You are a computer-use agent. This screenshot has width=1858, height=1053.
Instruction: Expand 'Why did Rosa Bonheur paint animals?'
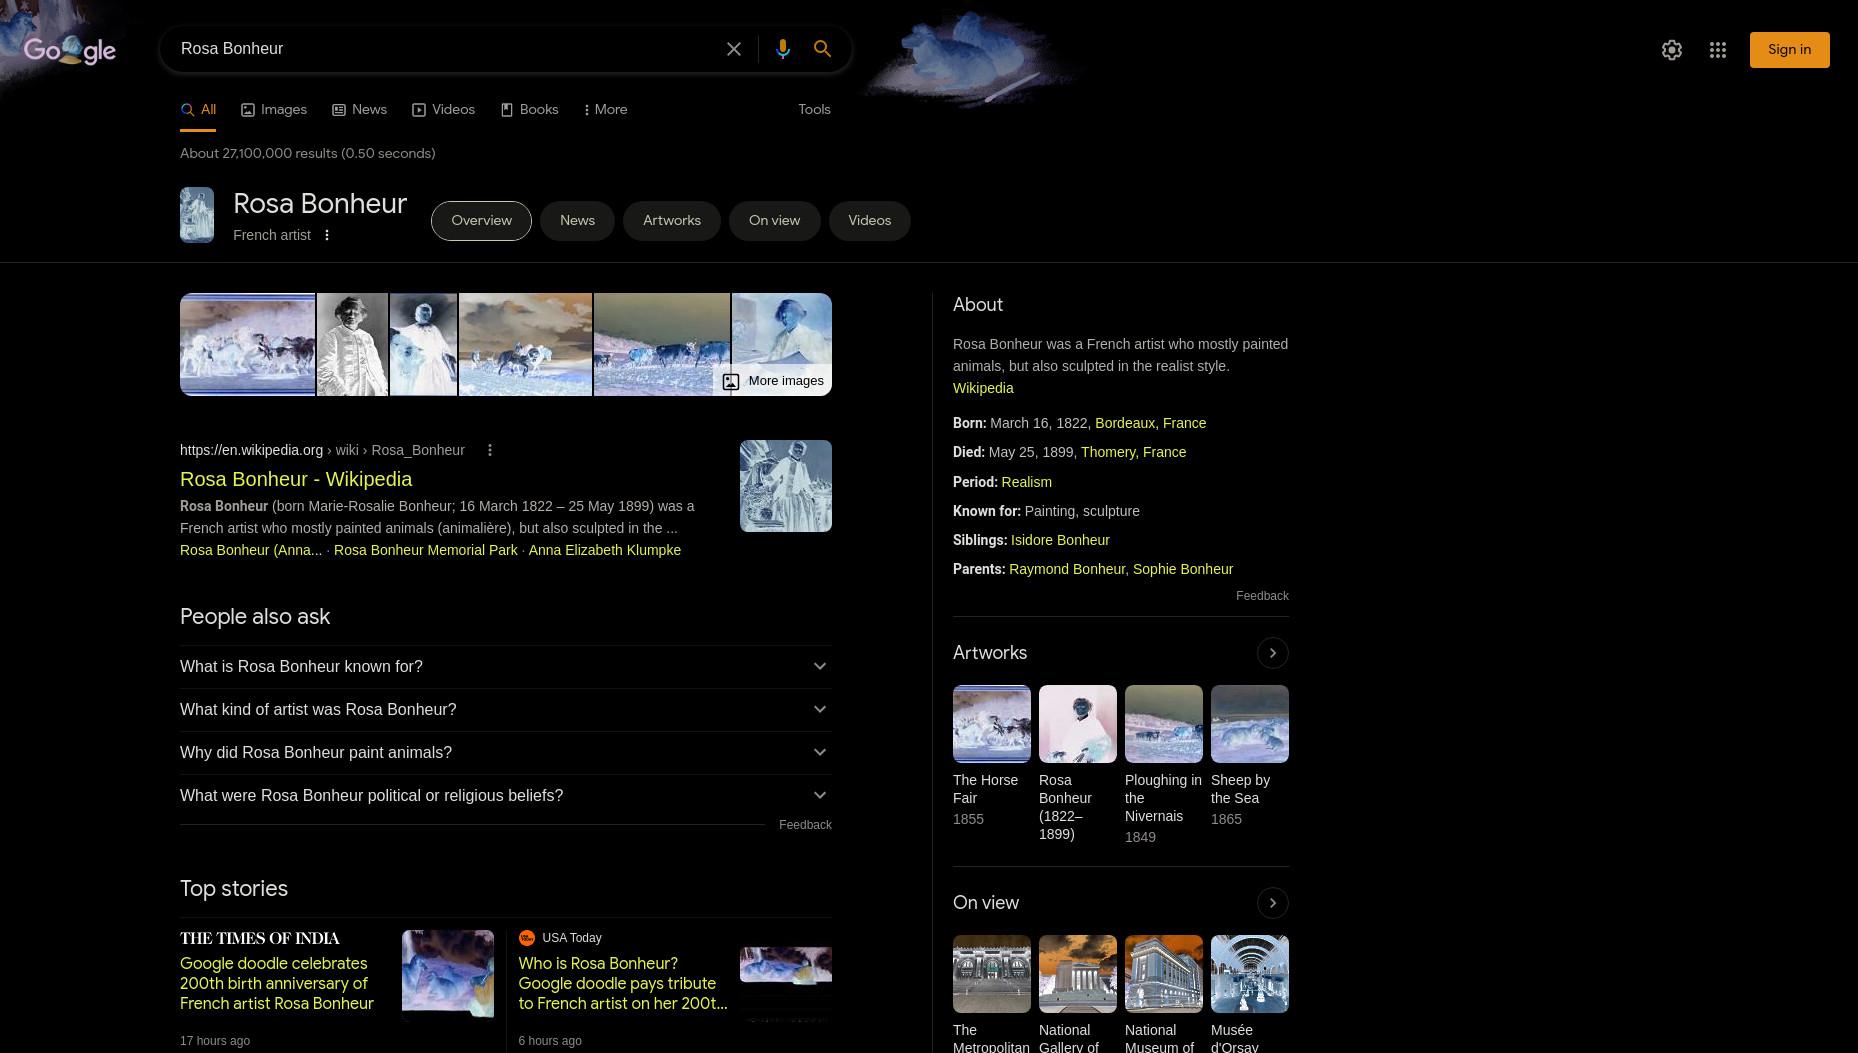tap(506, 753)
